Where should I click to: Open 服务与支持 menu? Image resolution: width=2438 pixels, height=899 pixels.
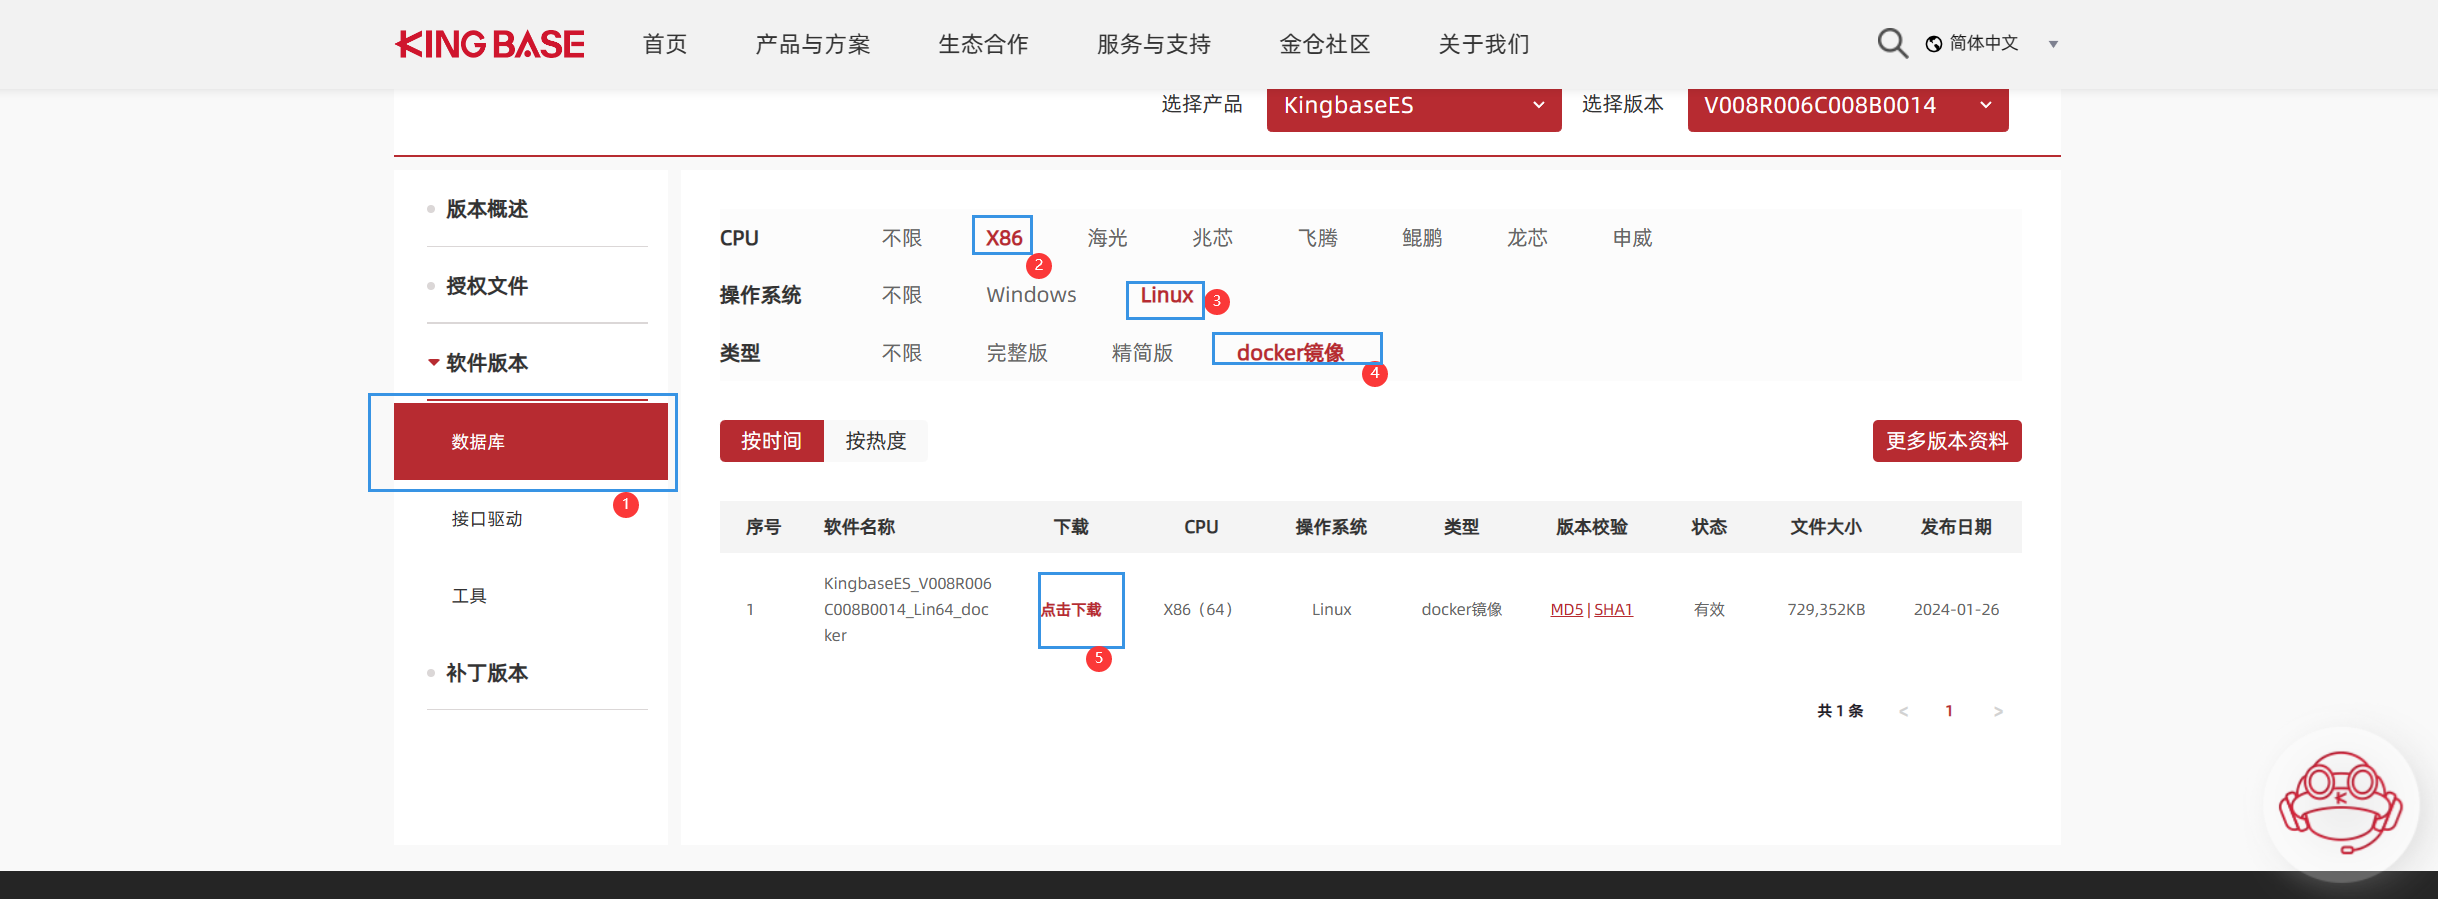click(x=1154, y=44)
